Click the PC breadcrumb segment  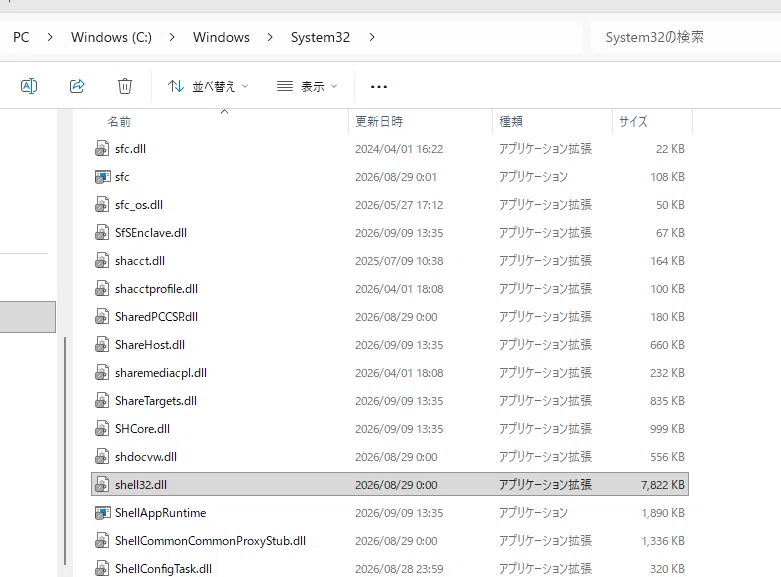point(21,37)
